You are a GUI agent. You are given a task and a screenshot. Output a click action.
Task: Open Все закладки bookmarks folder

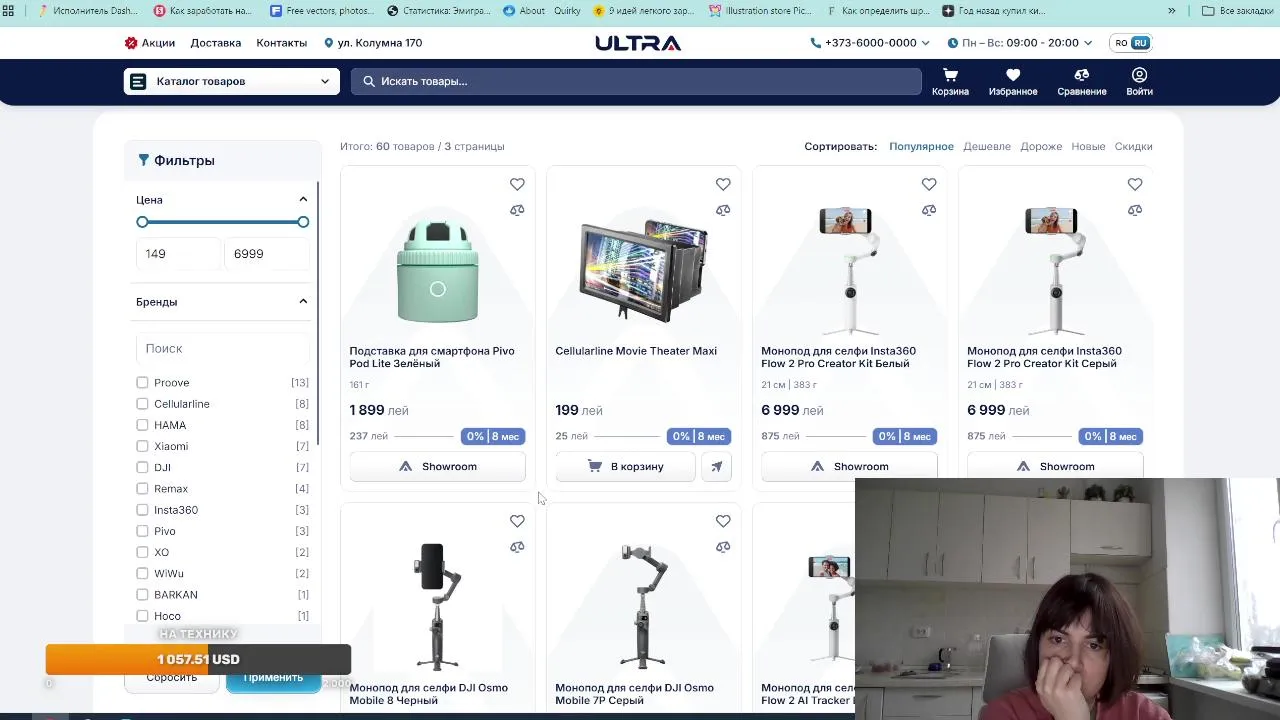(1237, 11)
